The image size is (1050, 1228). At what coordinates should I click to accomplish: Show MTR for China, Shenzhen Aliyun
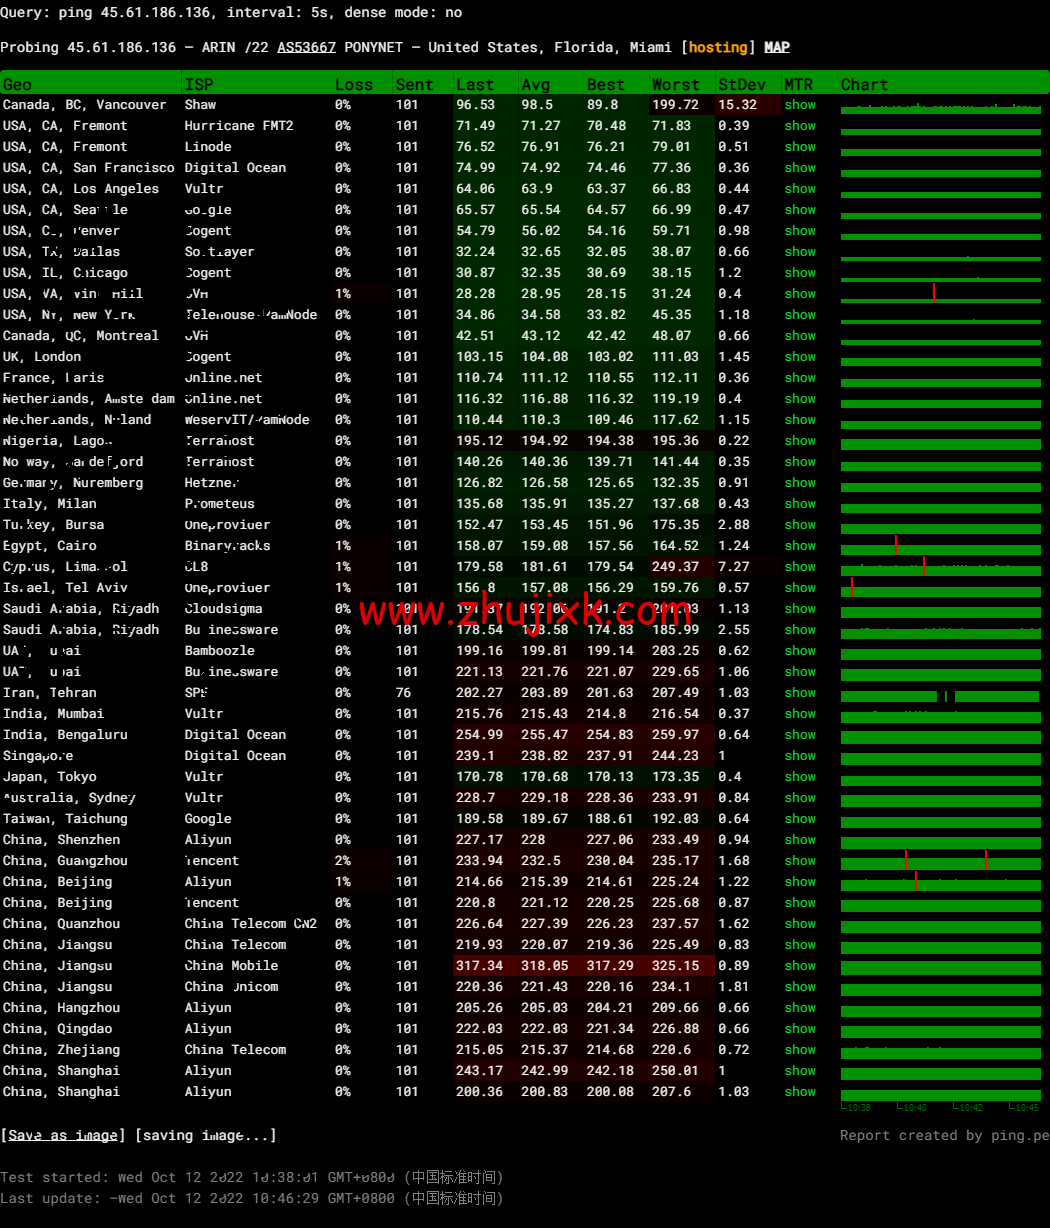point(800,839)
